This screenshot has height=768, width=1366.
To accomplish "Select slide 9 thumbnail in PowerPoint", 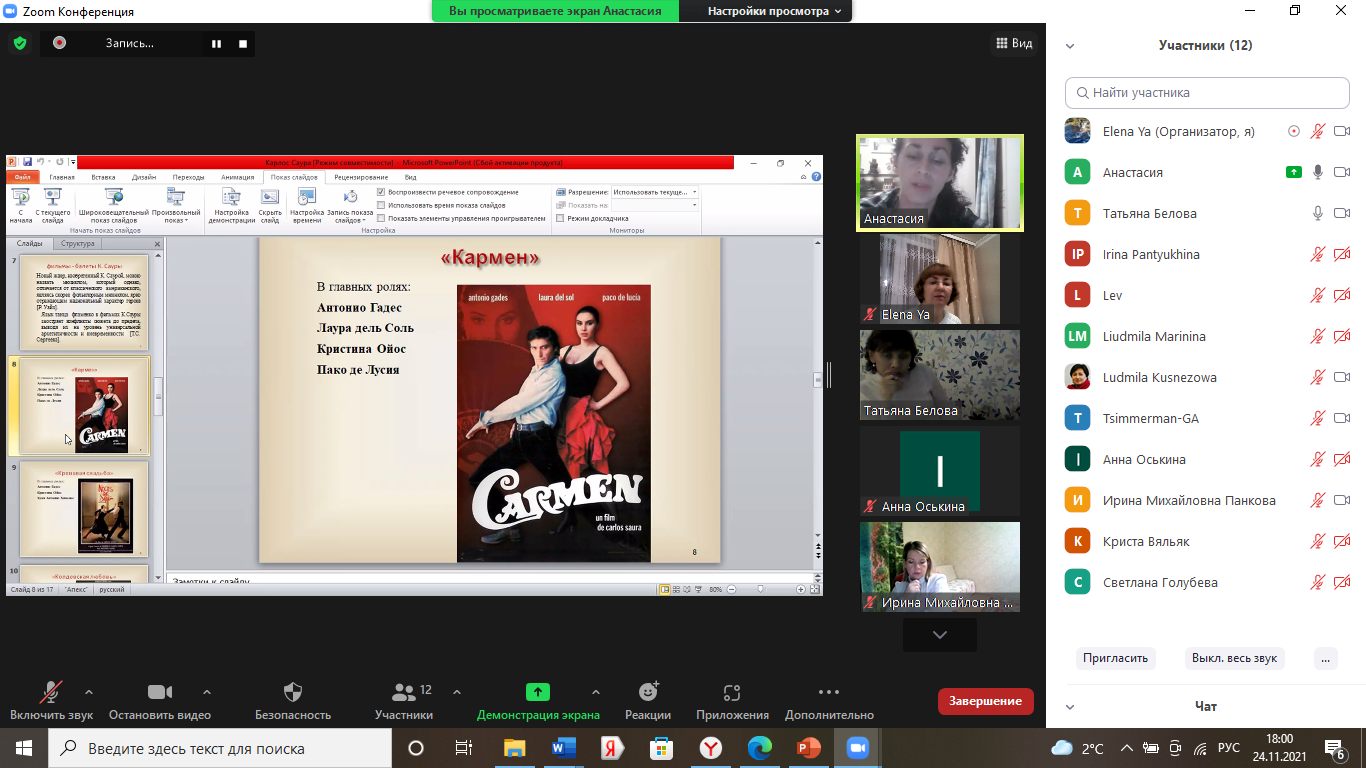I will [x=84, y=509].
